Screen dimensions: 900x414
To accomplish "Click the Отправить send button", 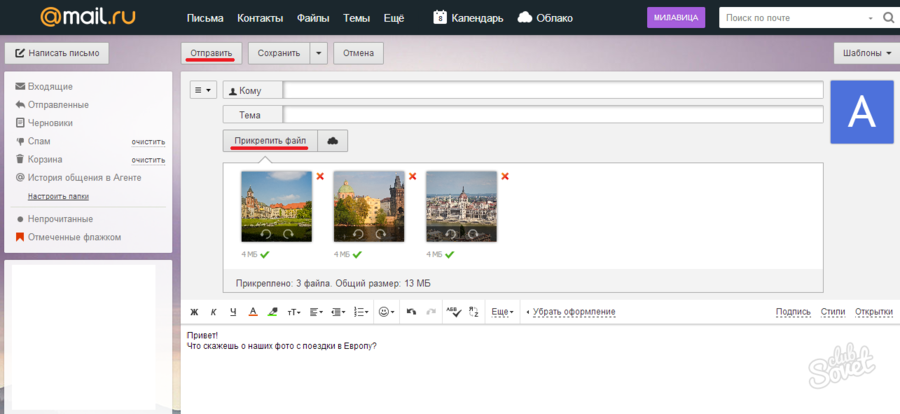I will pos(211,53).
